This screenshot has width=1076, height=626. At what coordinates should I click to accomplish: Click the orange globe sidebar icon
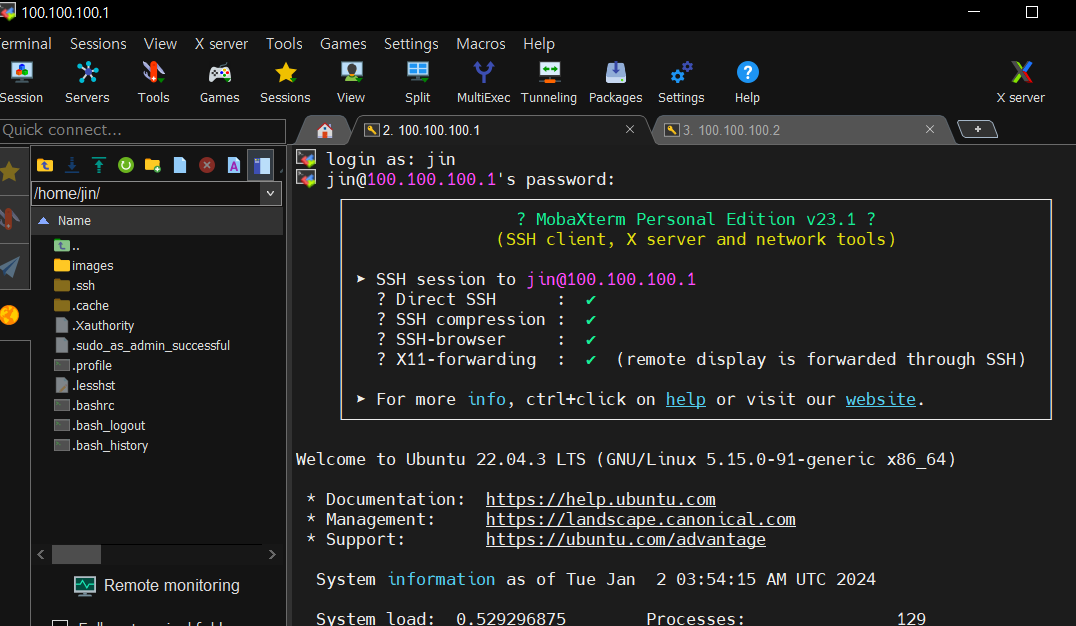[x=10, y=315]
